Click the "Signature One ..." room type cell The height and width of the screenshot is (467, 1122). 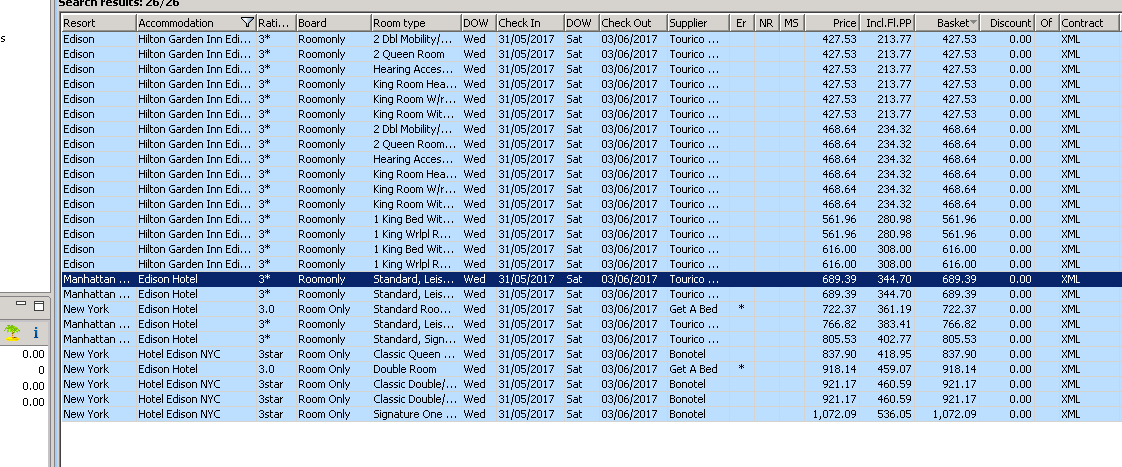(416, 414)
